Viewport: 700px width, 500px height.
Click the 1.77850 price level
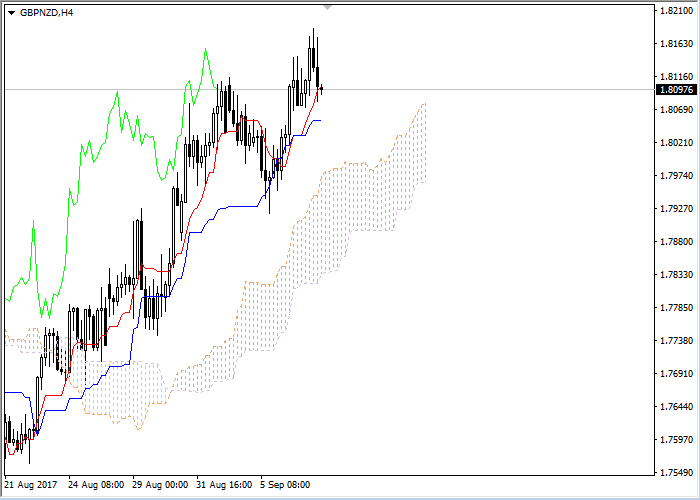(x=676, y=308)
